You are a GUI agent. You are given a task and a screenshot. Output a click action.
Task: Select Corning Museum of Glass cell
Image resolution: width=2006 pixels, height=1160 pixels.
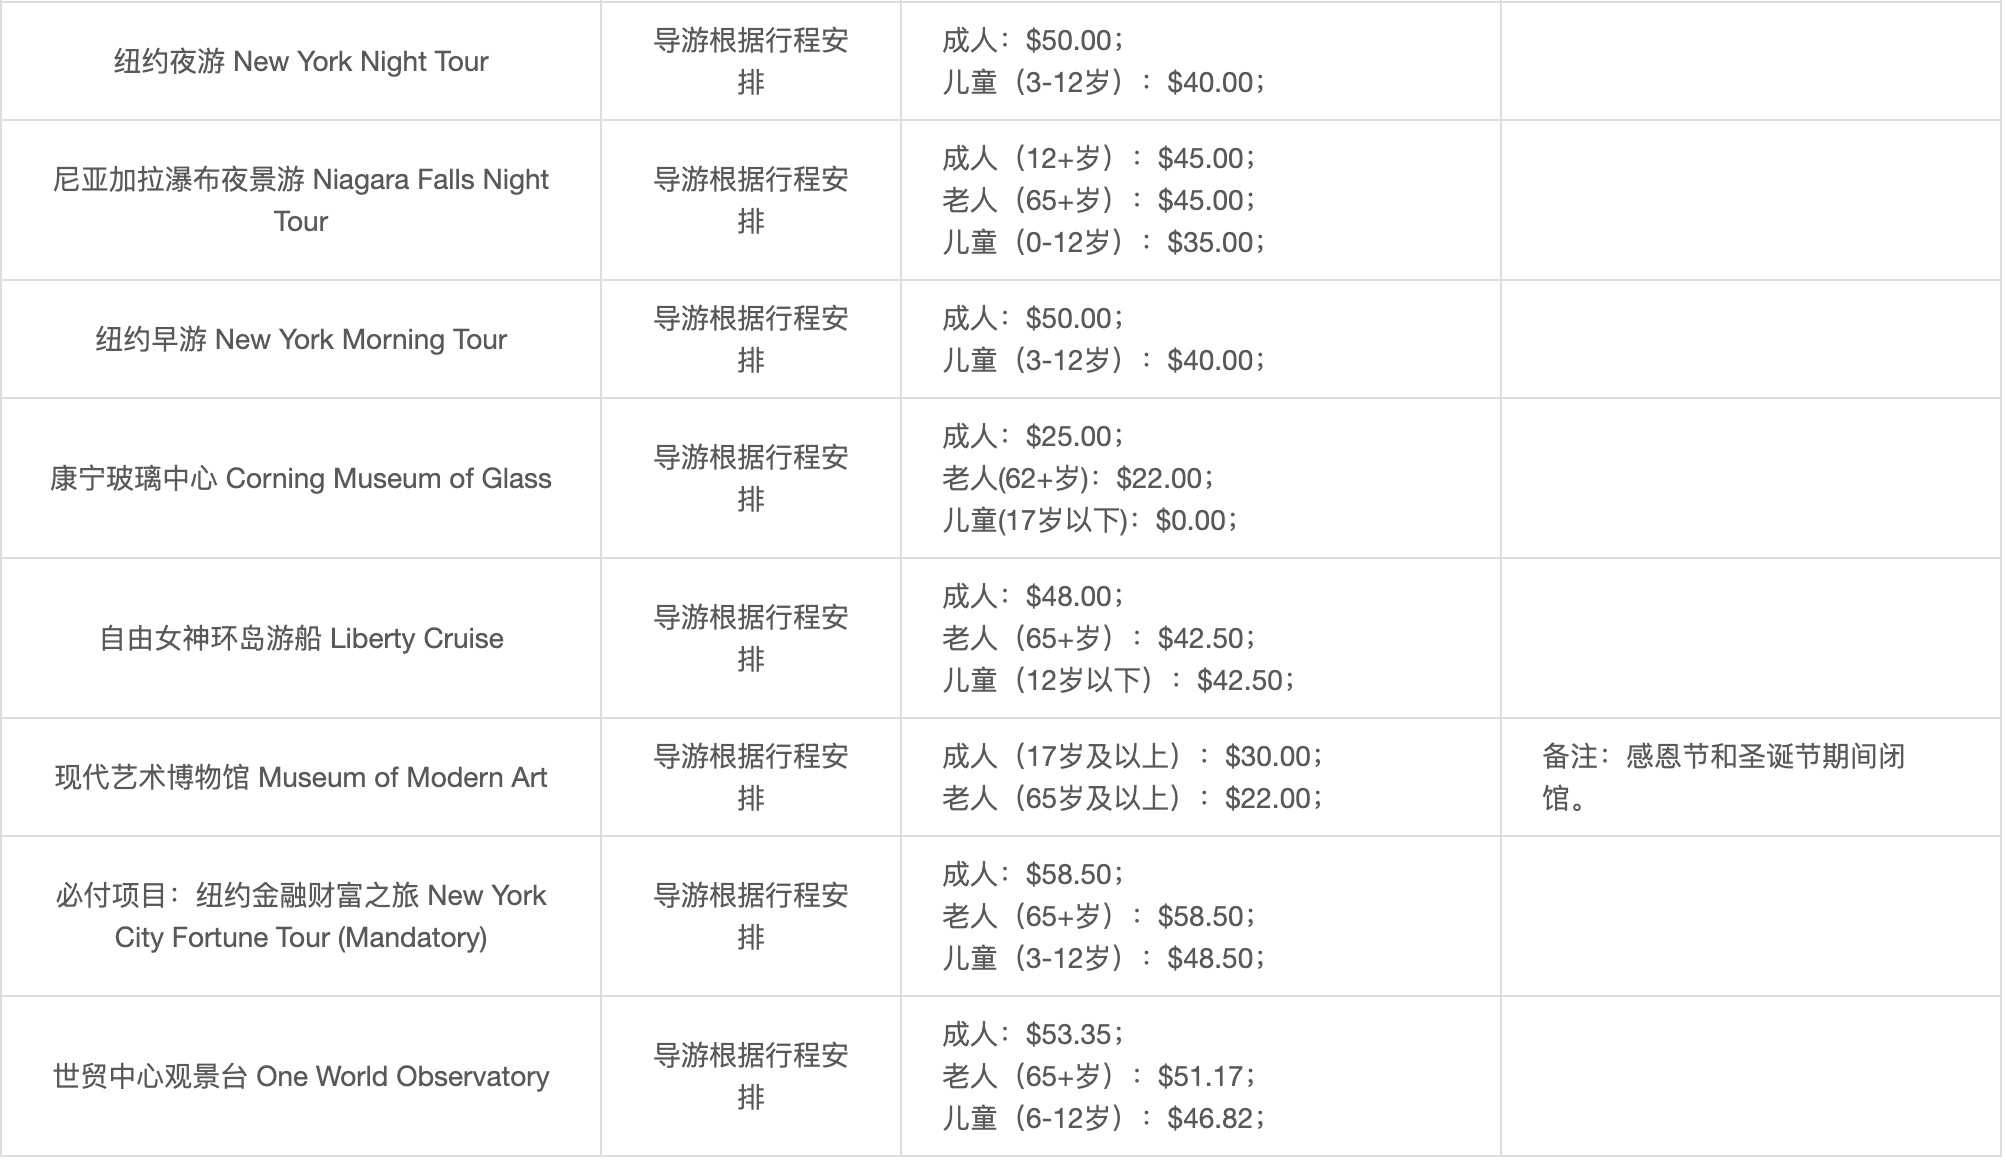301,478
